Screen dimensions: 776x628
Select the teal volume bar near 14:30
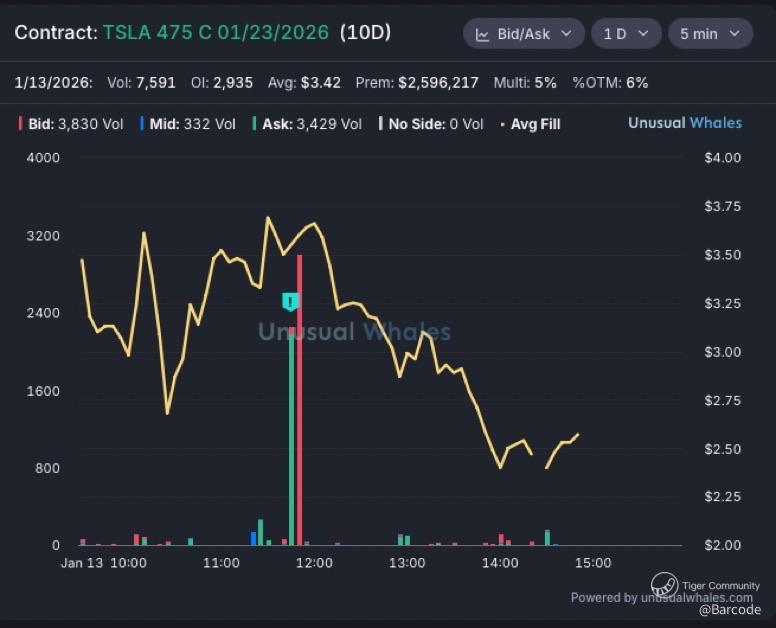click(x=547, y=538)
